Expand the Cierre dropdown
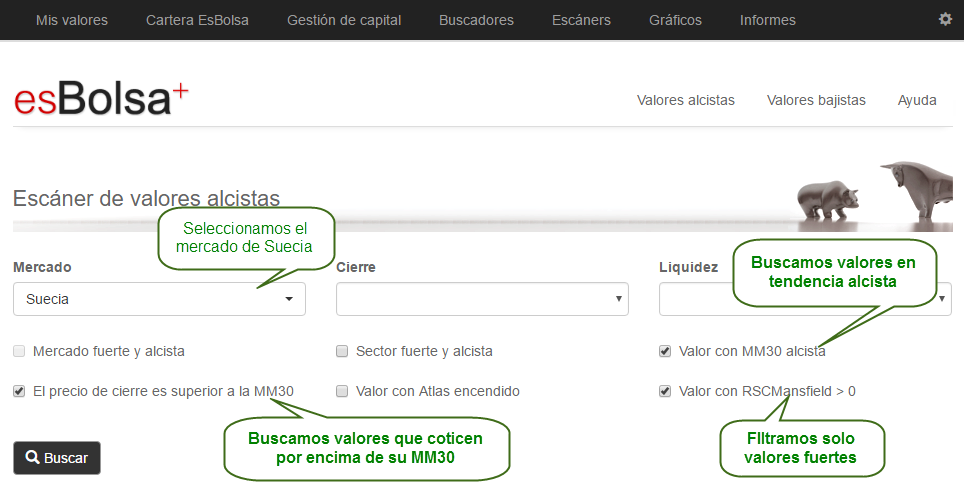The image size is (964, 489). point(482,299)
